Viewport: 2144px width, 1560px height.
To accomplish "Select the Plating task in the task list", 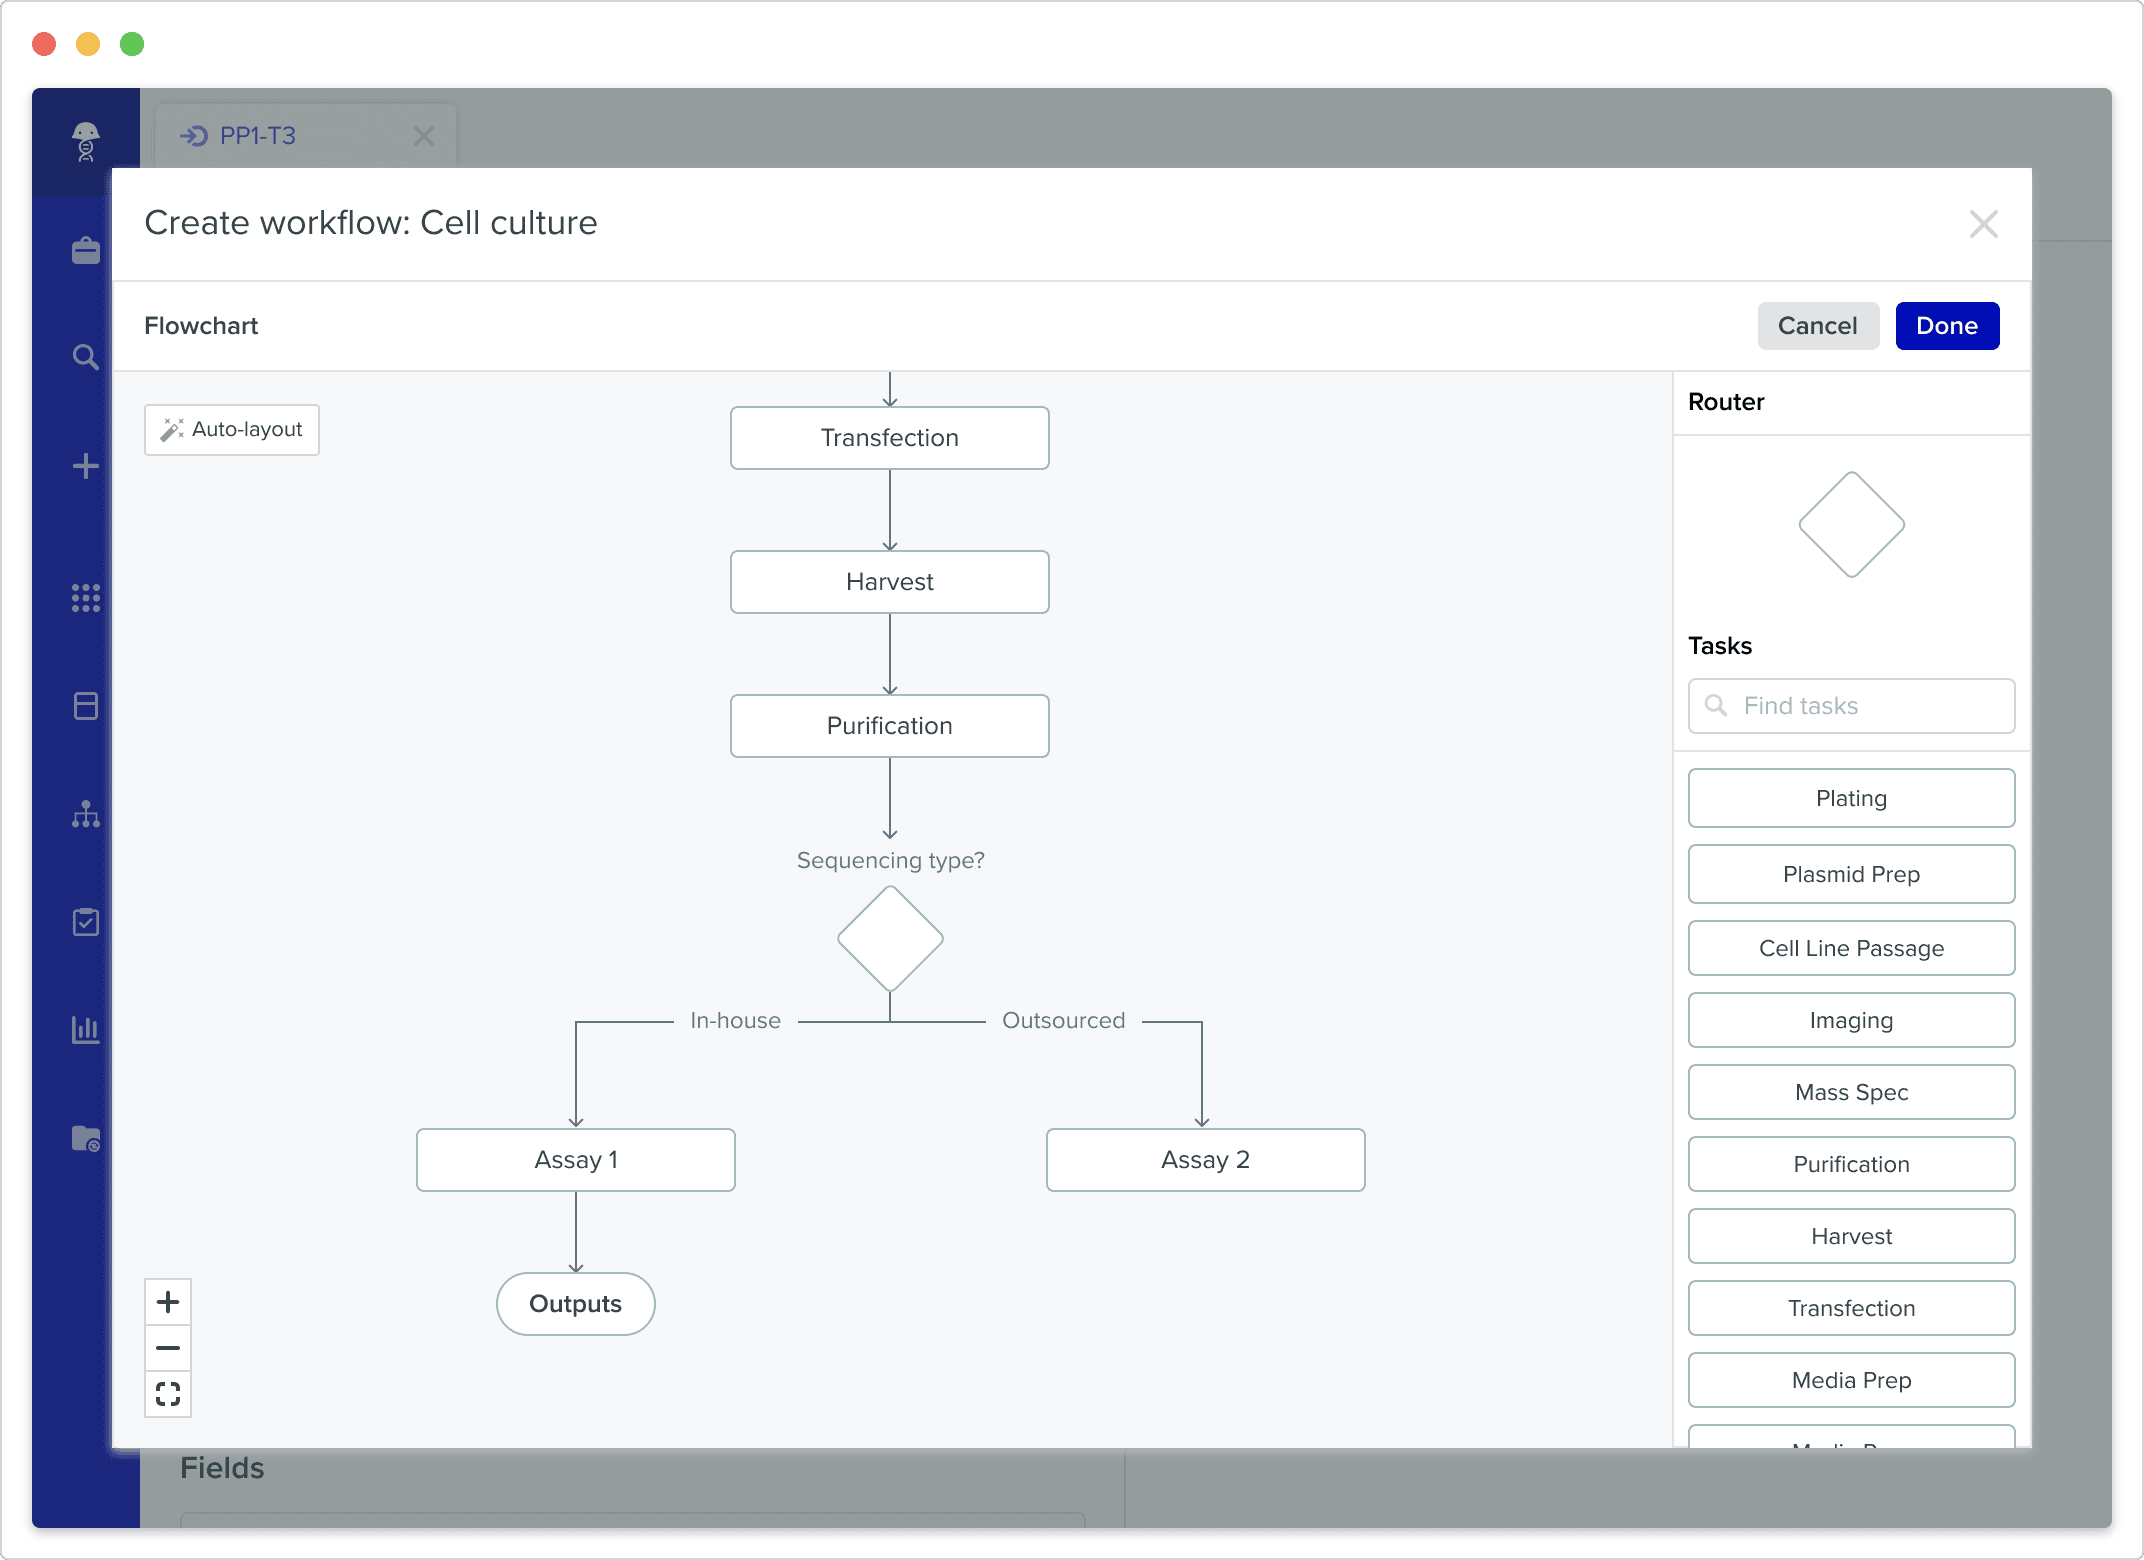I will [1852, 798].
